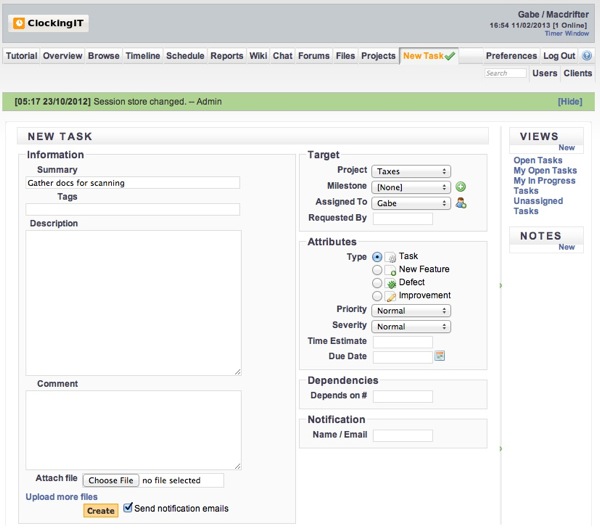600x532 pixels.
Task: Click the green add milestone icon
Action: click(461, 187)
